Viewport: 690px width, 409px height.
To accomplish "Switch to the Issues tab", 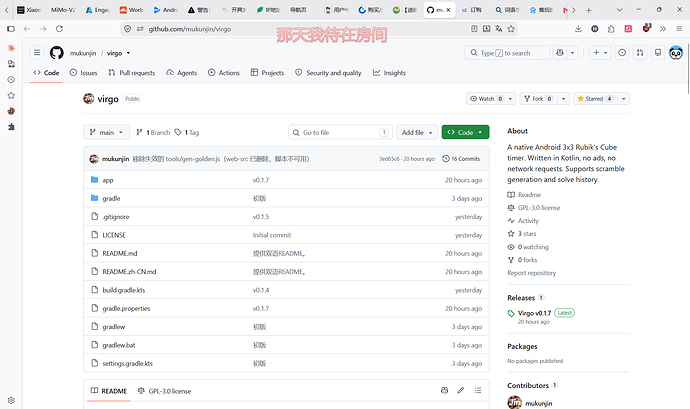I will pyautogui.click(x=84, y=73).
